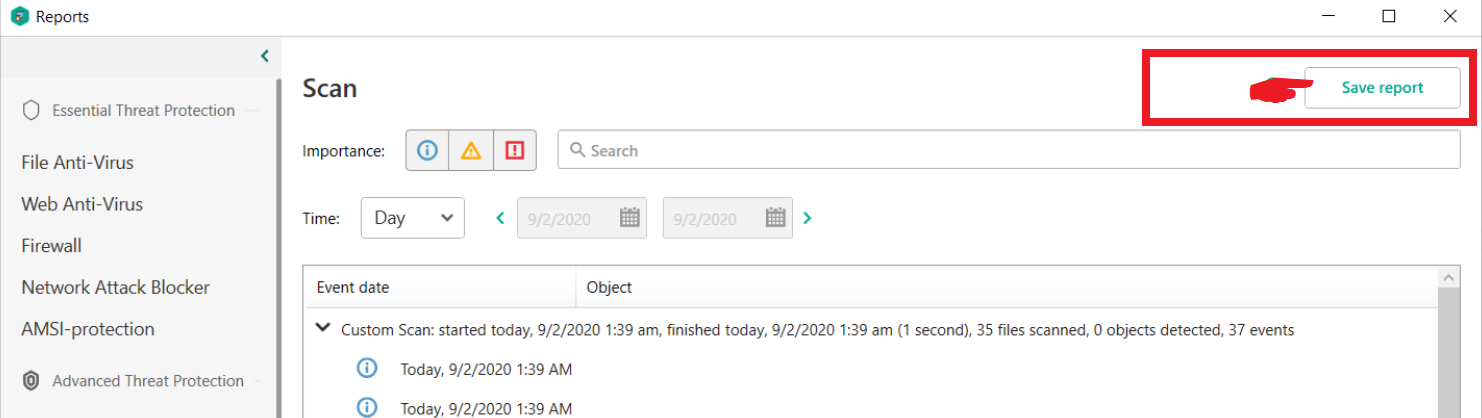Click the Save report button

click(1382, 88)
